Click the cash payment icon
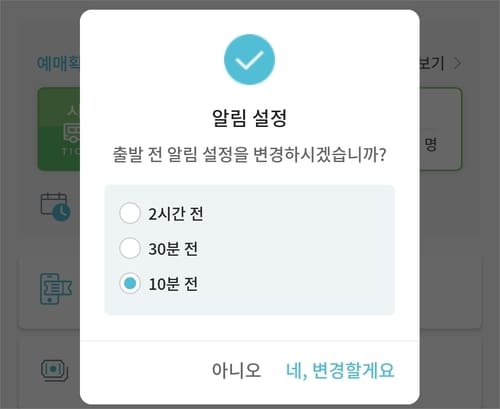The width and height of the screenshot is (500, 409). pos(55,370)
